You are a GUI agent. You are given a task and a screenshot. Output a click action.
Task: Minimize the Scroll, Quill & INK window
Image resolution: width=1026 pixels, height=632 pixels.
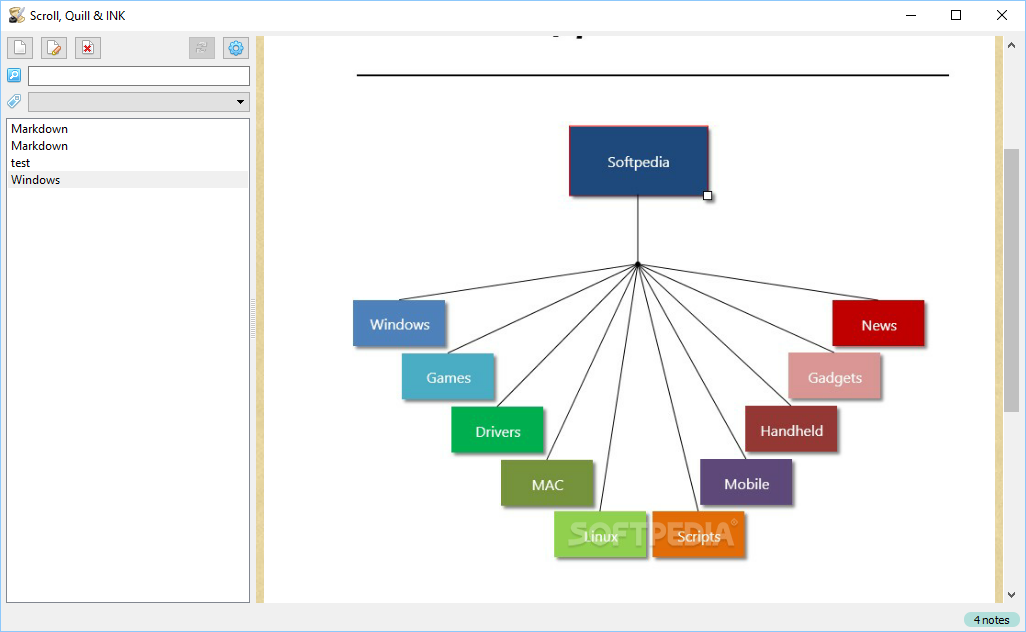click(x=911, y=15)
